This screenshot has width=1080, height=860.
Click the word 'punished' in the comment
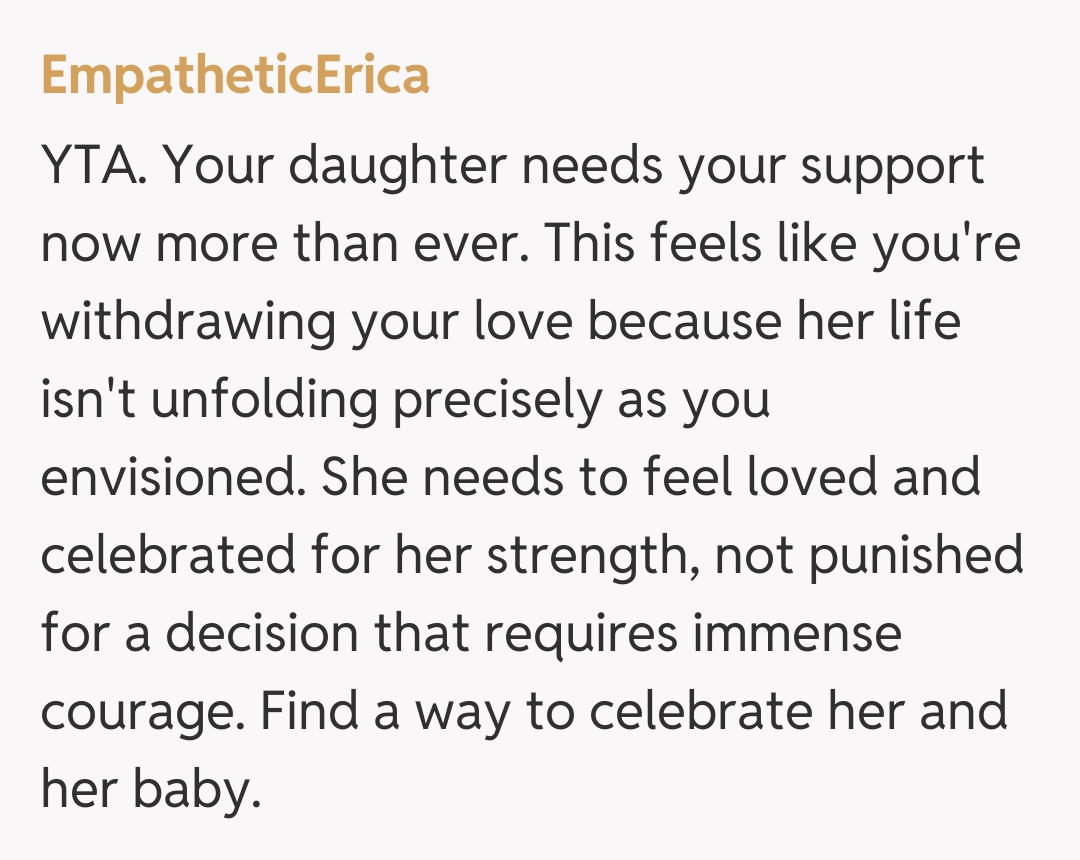click(x=915, y=557)
